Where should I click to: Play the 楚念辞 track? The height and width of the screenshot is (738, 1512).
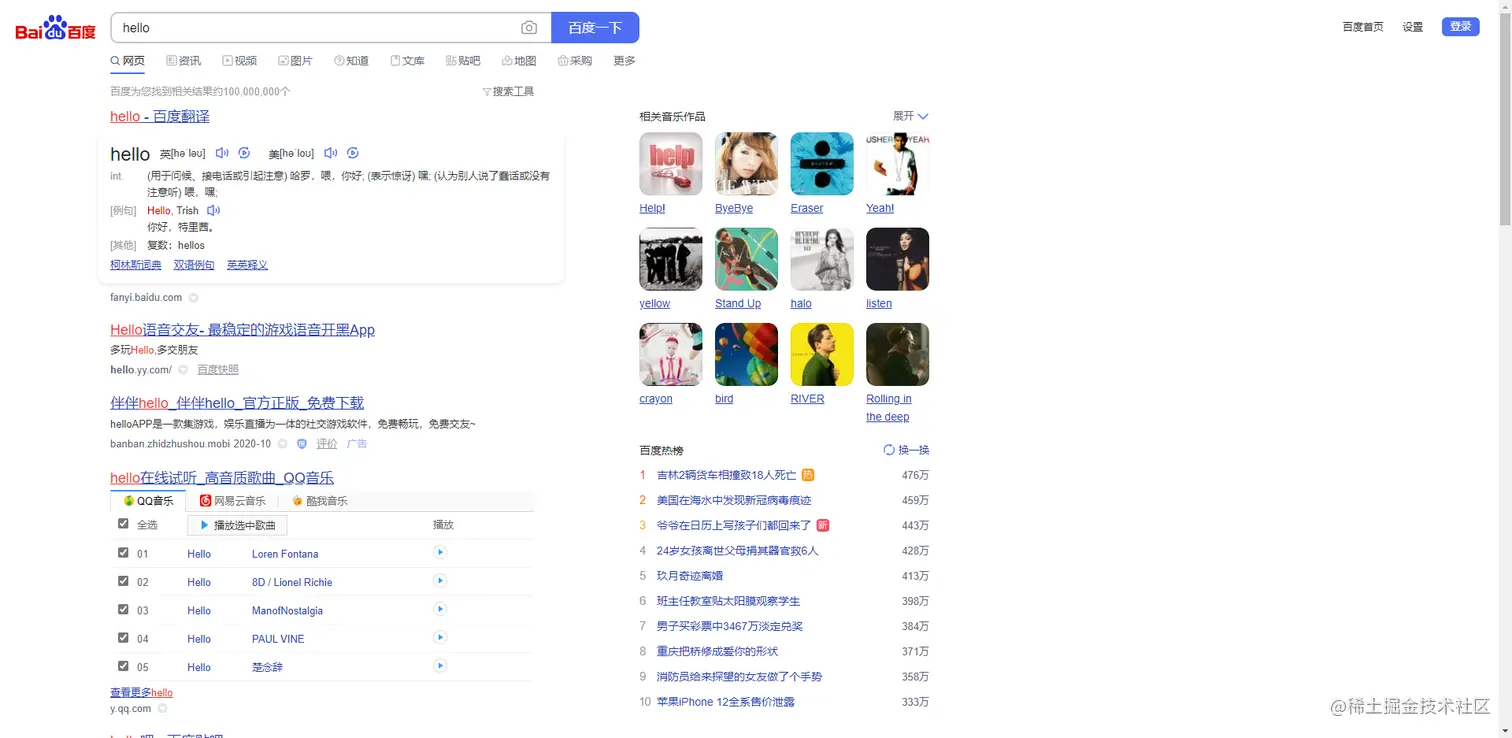click(x=439, y=665)
